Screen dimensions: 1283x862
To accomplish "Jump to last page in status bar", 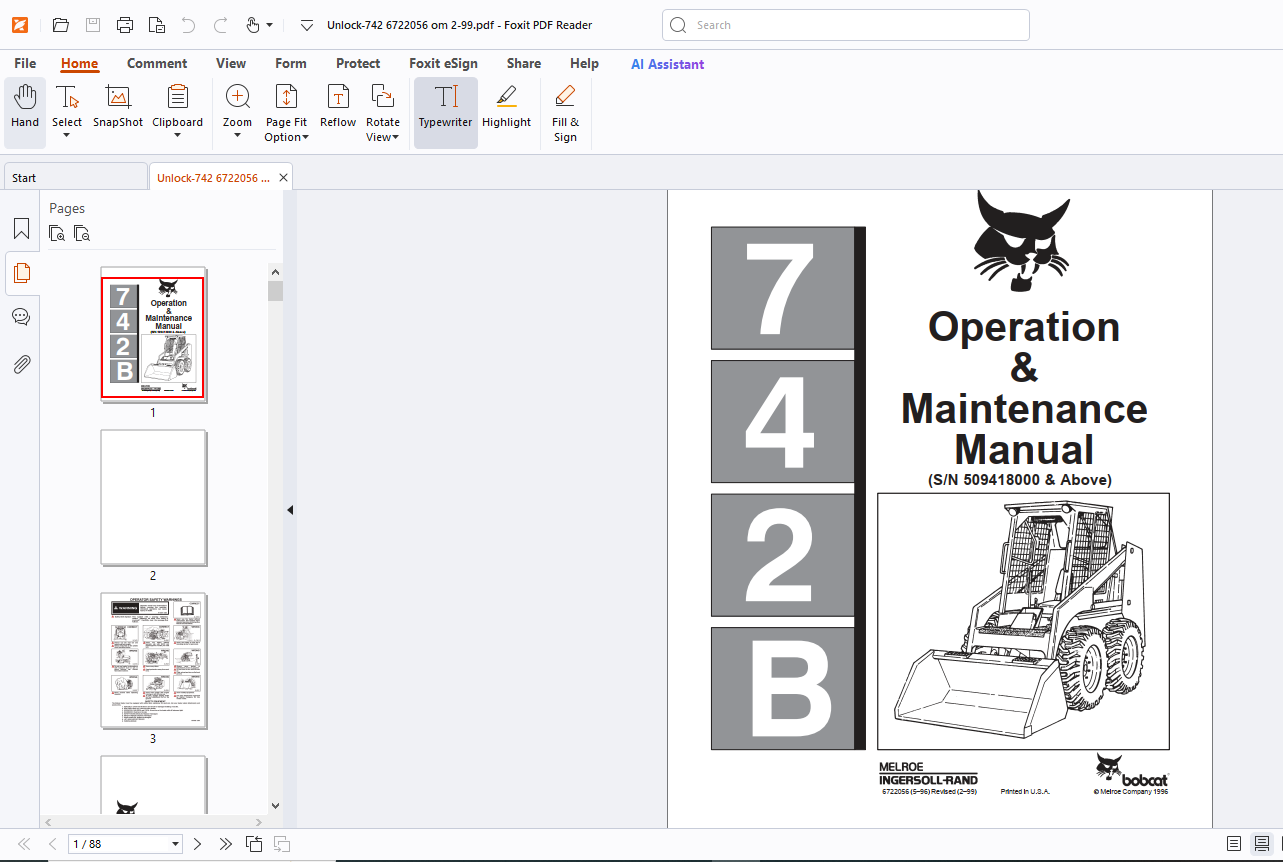I will (225, 844).
